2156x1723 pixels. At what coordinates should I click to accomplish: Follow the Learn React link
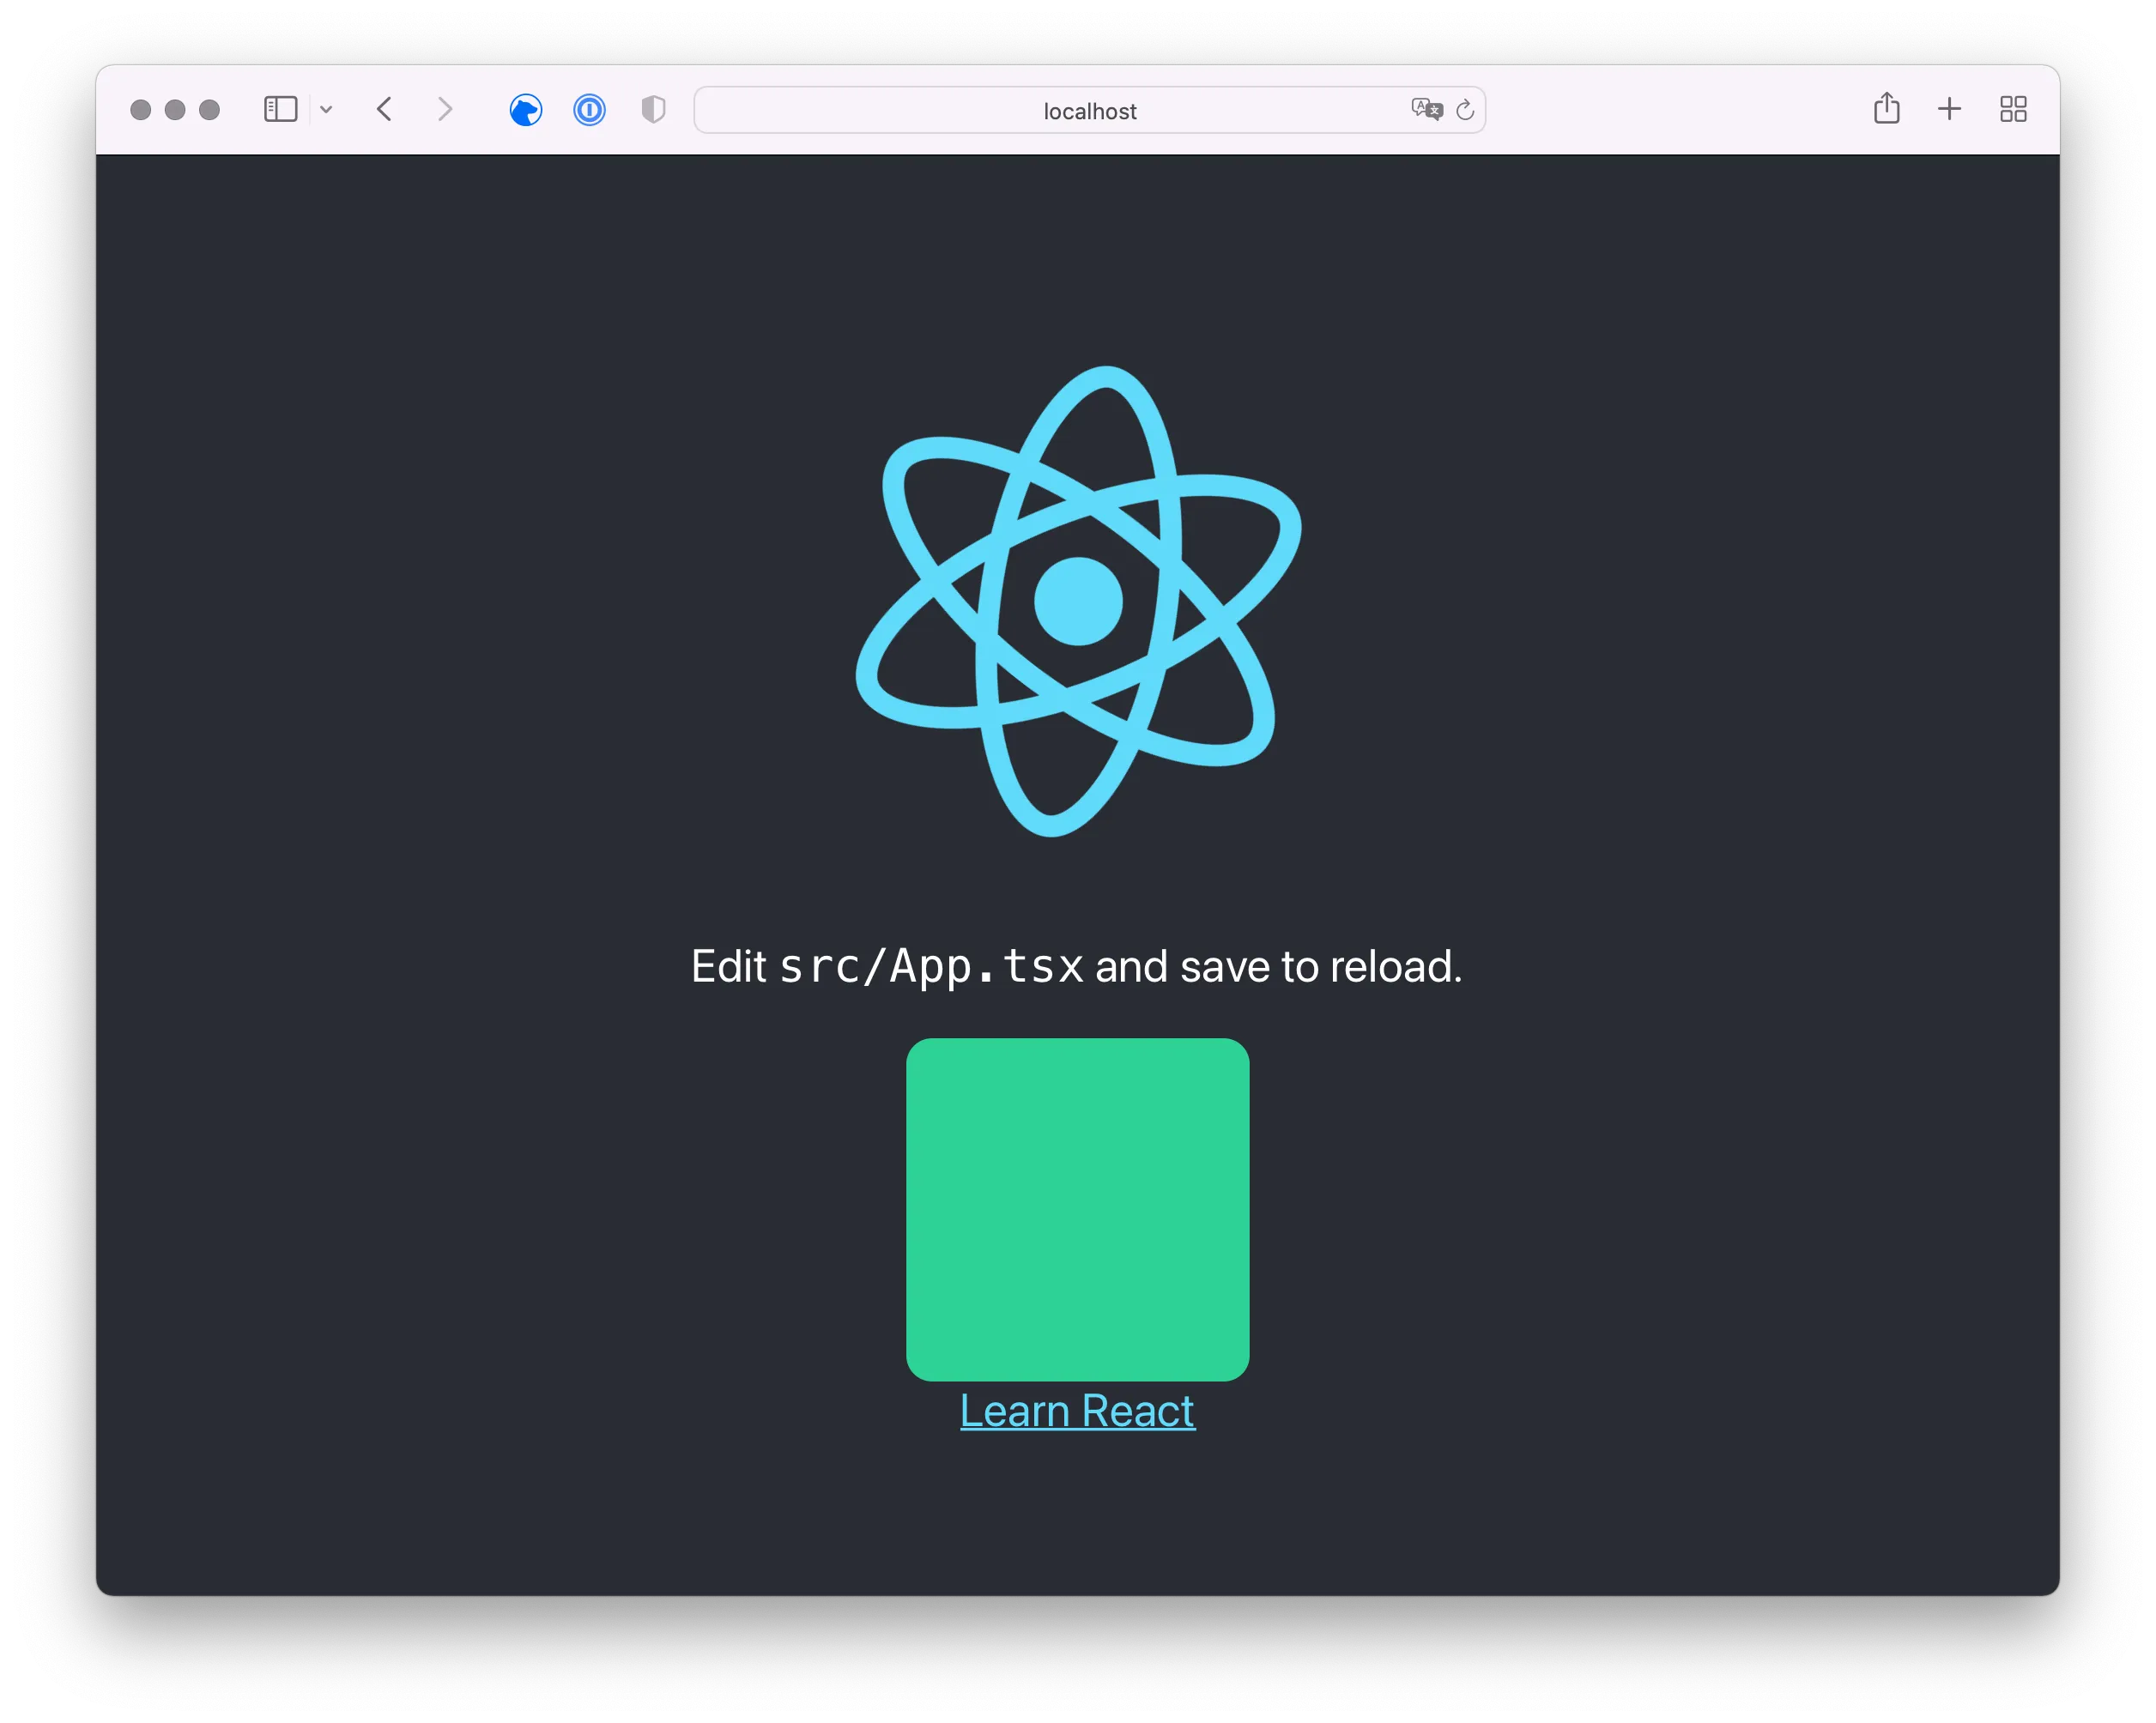[x=1076, y=1411]
